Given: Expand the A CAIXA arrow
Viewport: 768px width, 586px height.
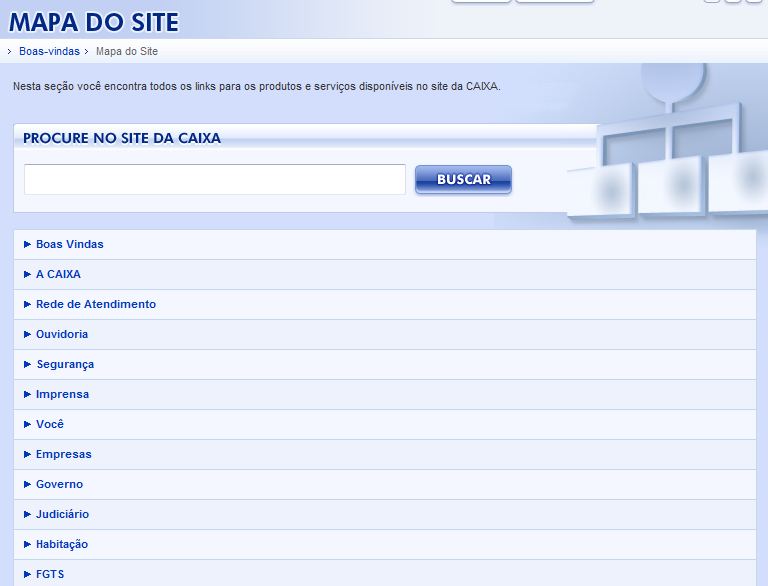Looking at the screenshot, I should (27, 274).
